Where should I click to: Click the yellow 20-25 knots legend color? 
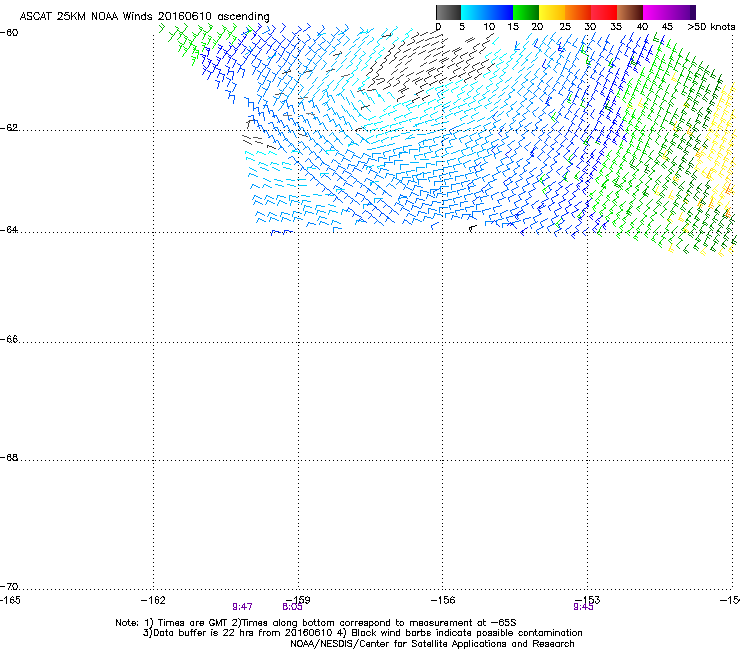pyautogui.click(x=552, y=12)
